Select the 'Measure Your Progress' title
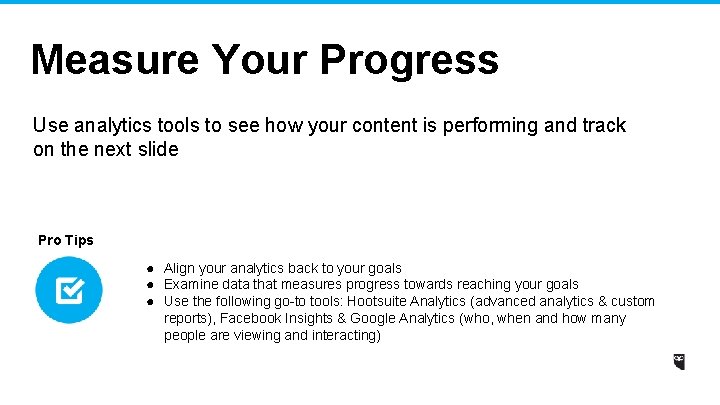This screenshot has width=720, height=405. pos(264,60)
